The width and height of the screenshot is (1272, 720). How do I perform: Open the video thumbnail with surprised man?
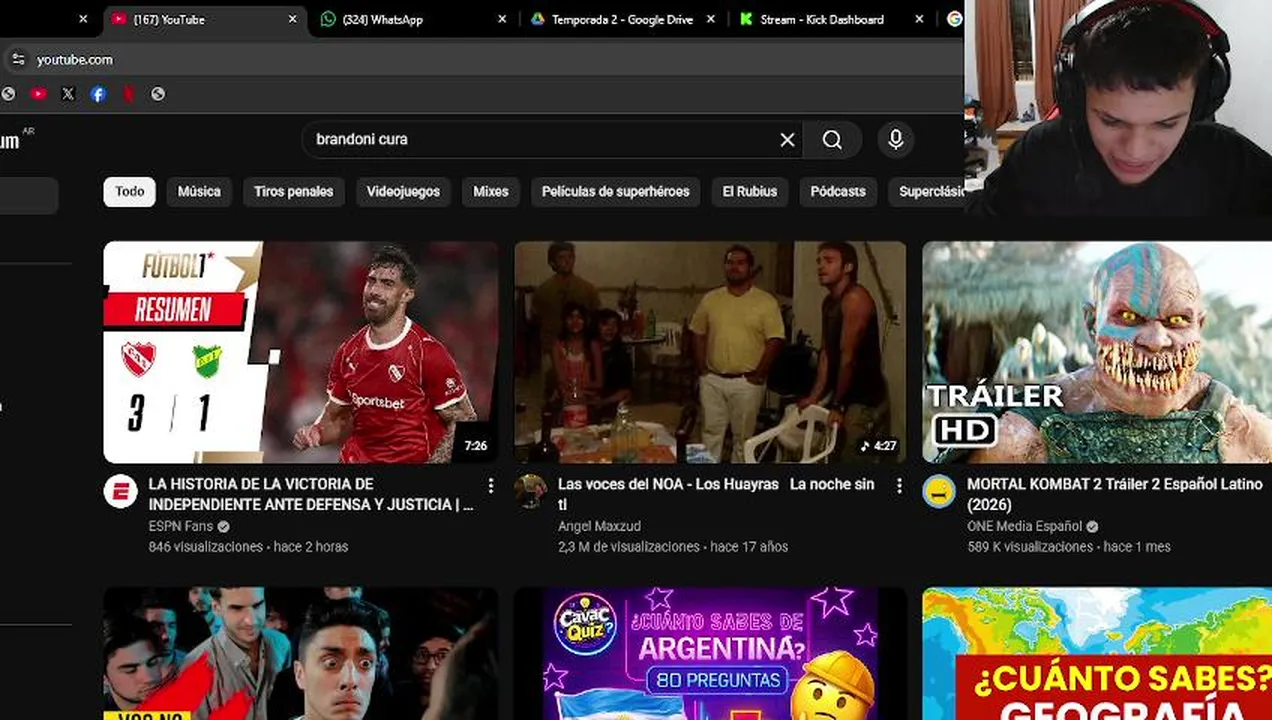click(301, 653)
